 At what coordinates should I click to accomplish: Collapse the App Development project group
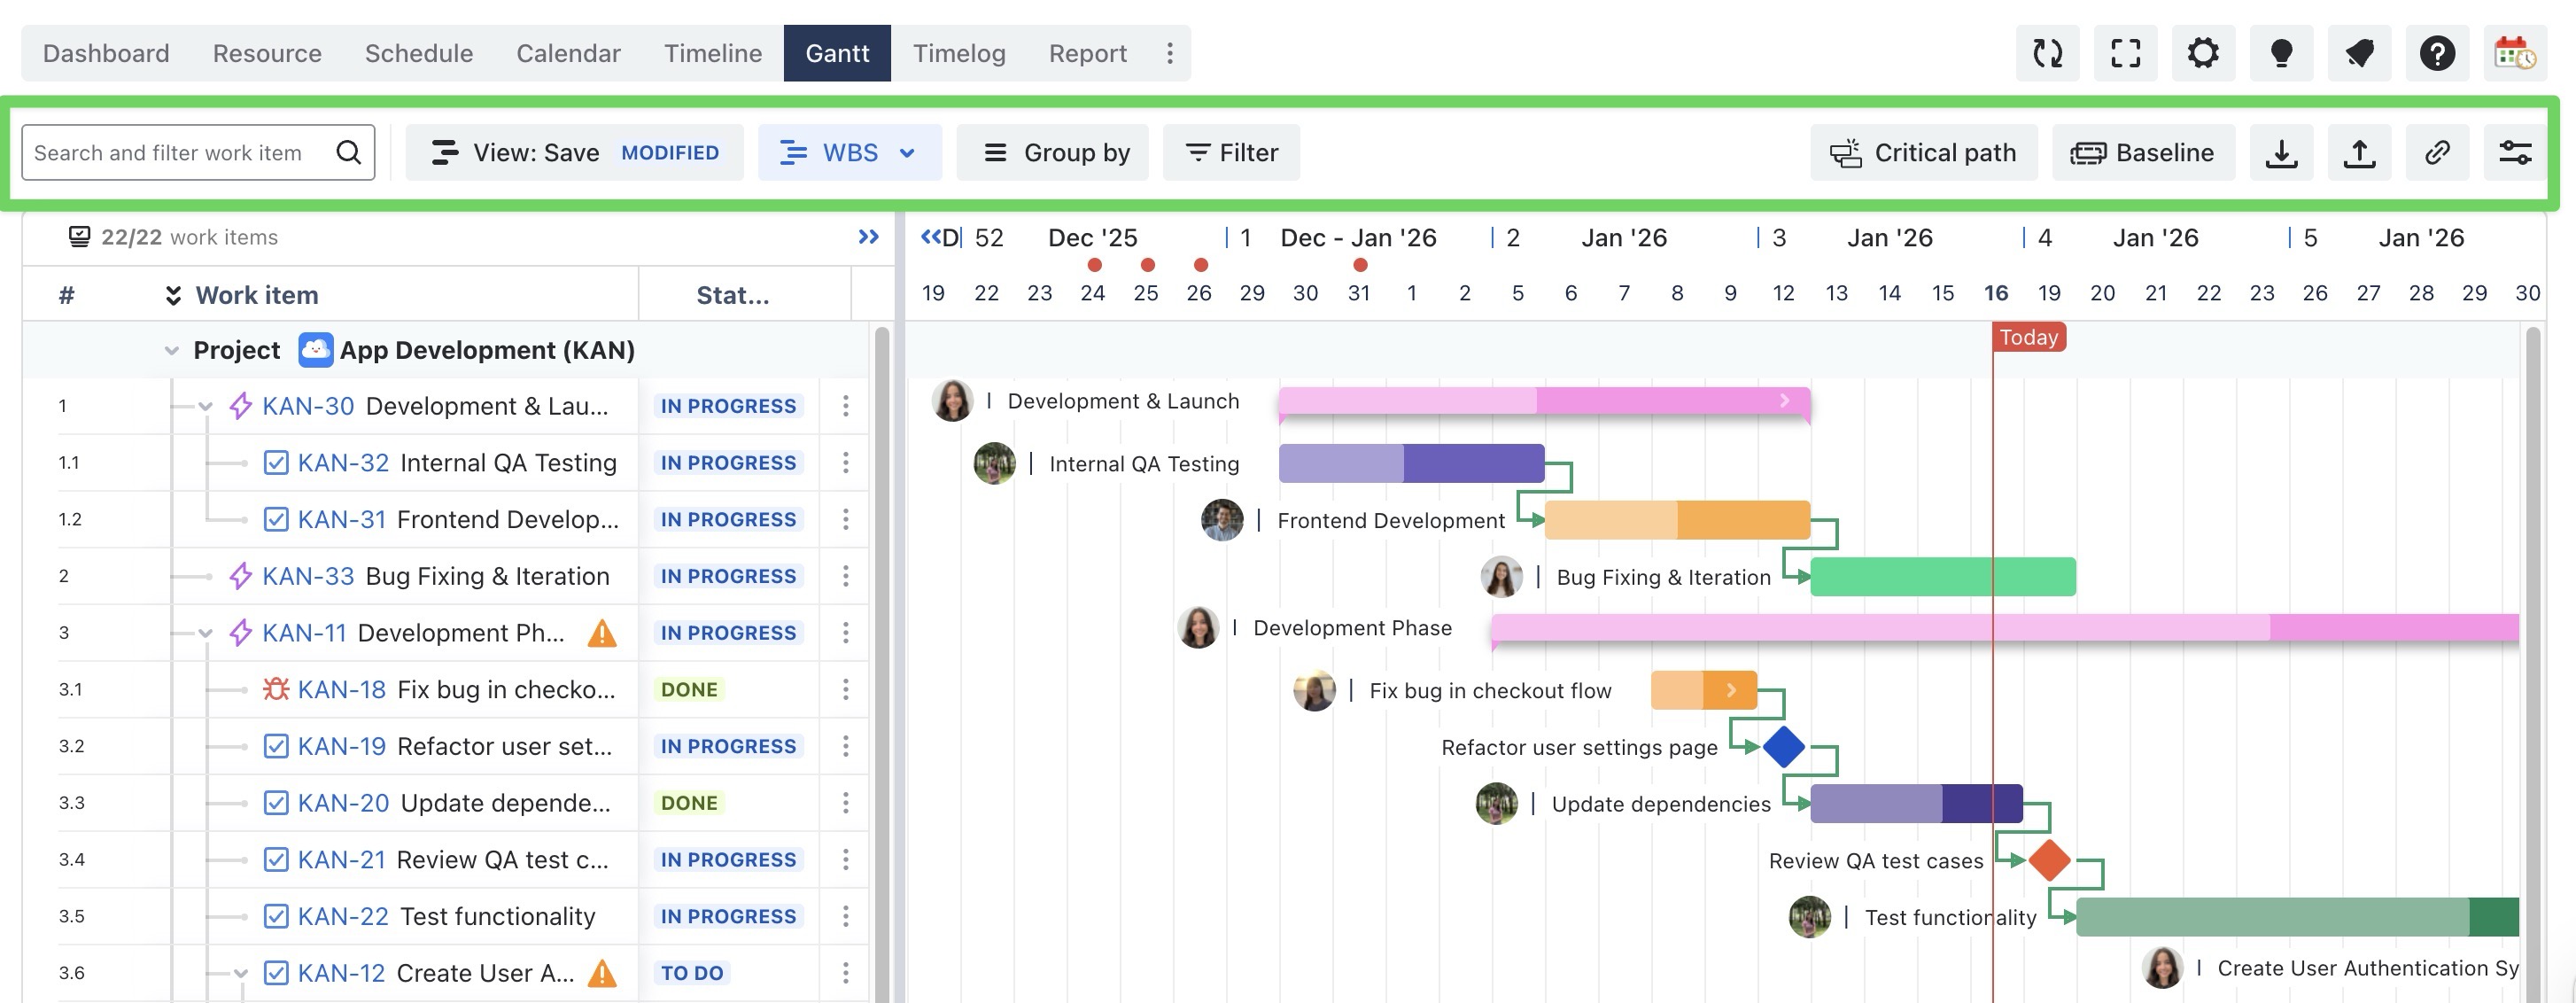pos(171,351)
